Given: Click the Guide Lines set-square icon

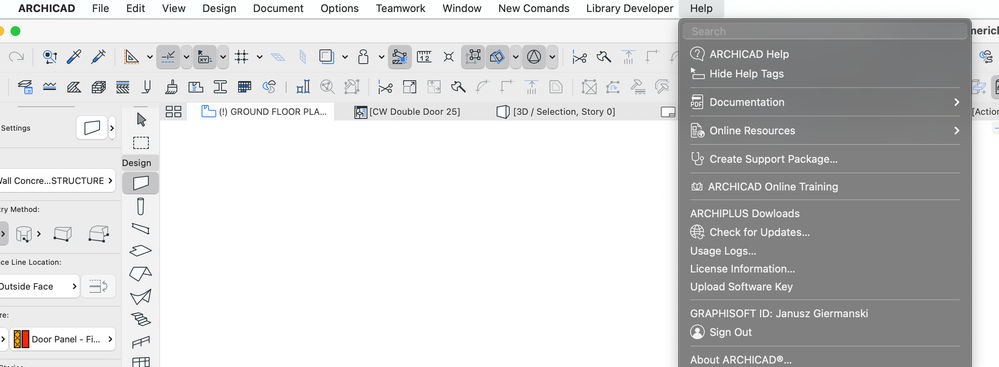Looking at the screenshot, I should pos(132,57).
